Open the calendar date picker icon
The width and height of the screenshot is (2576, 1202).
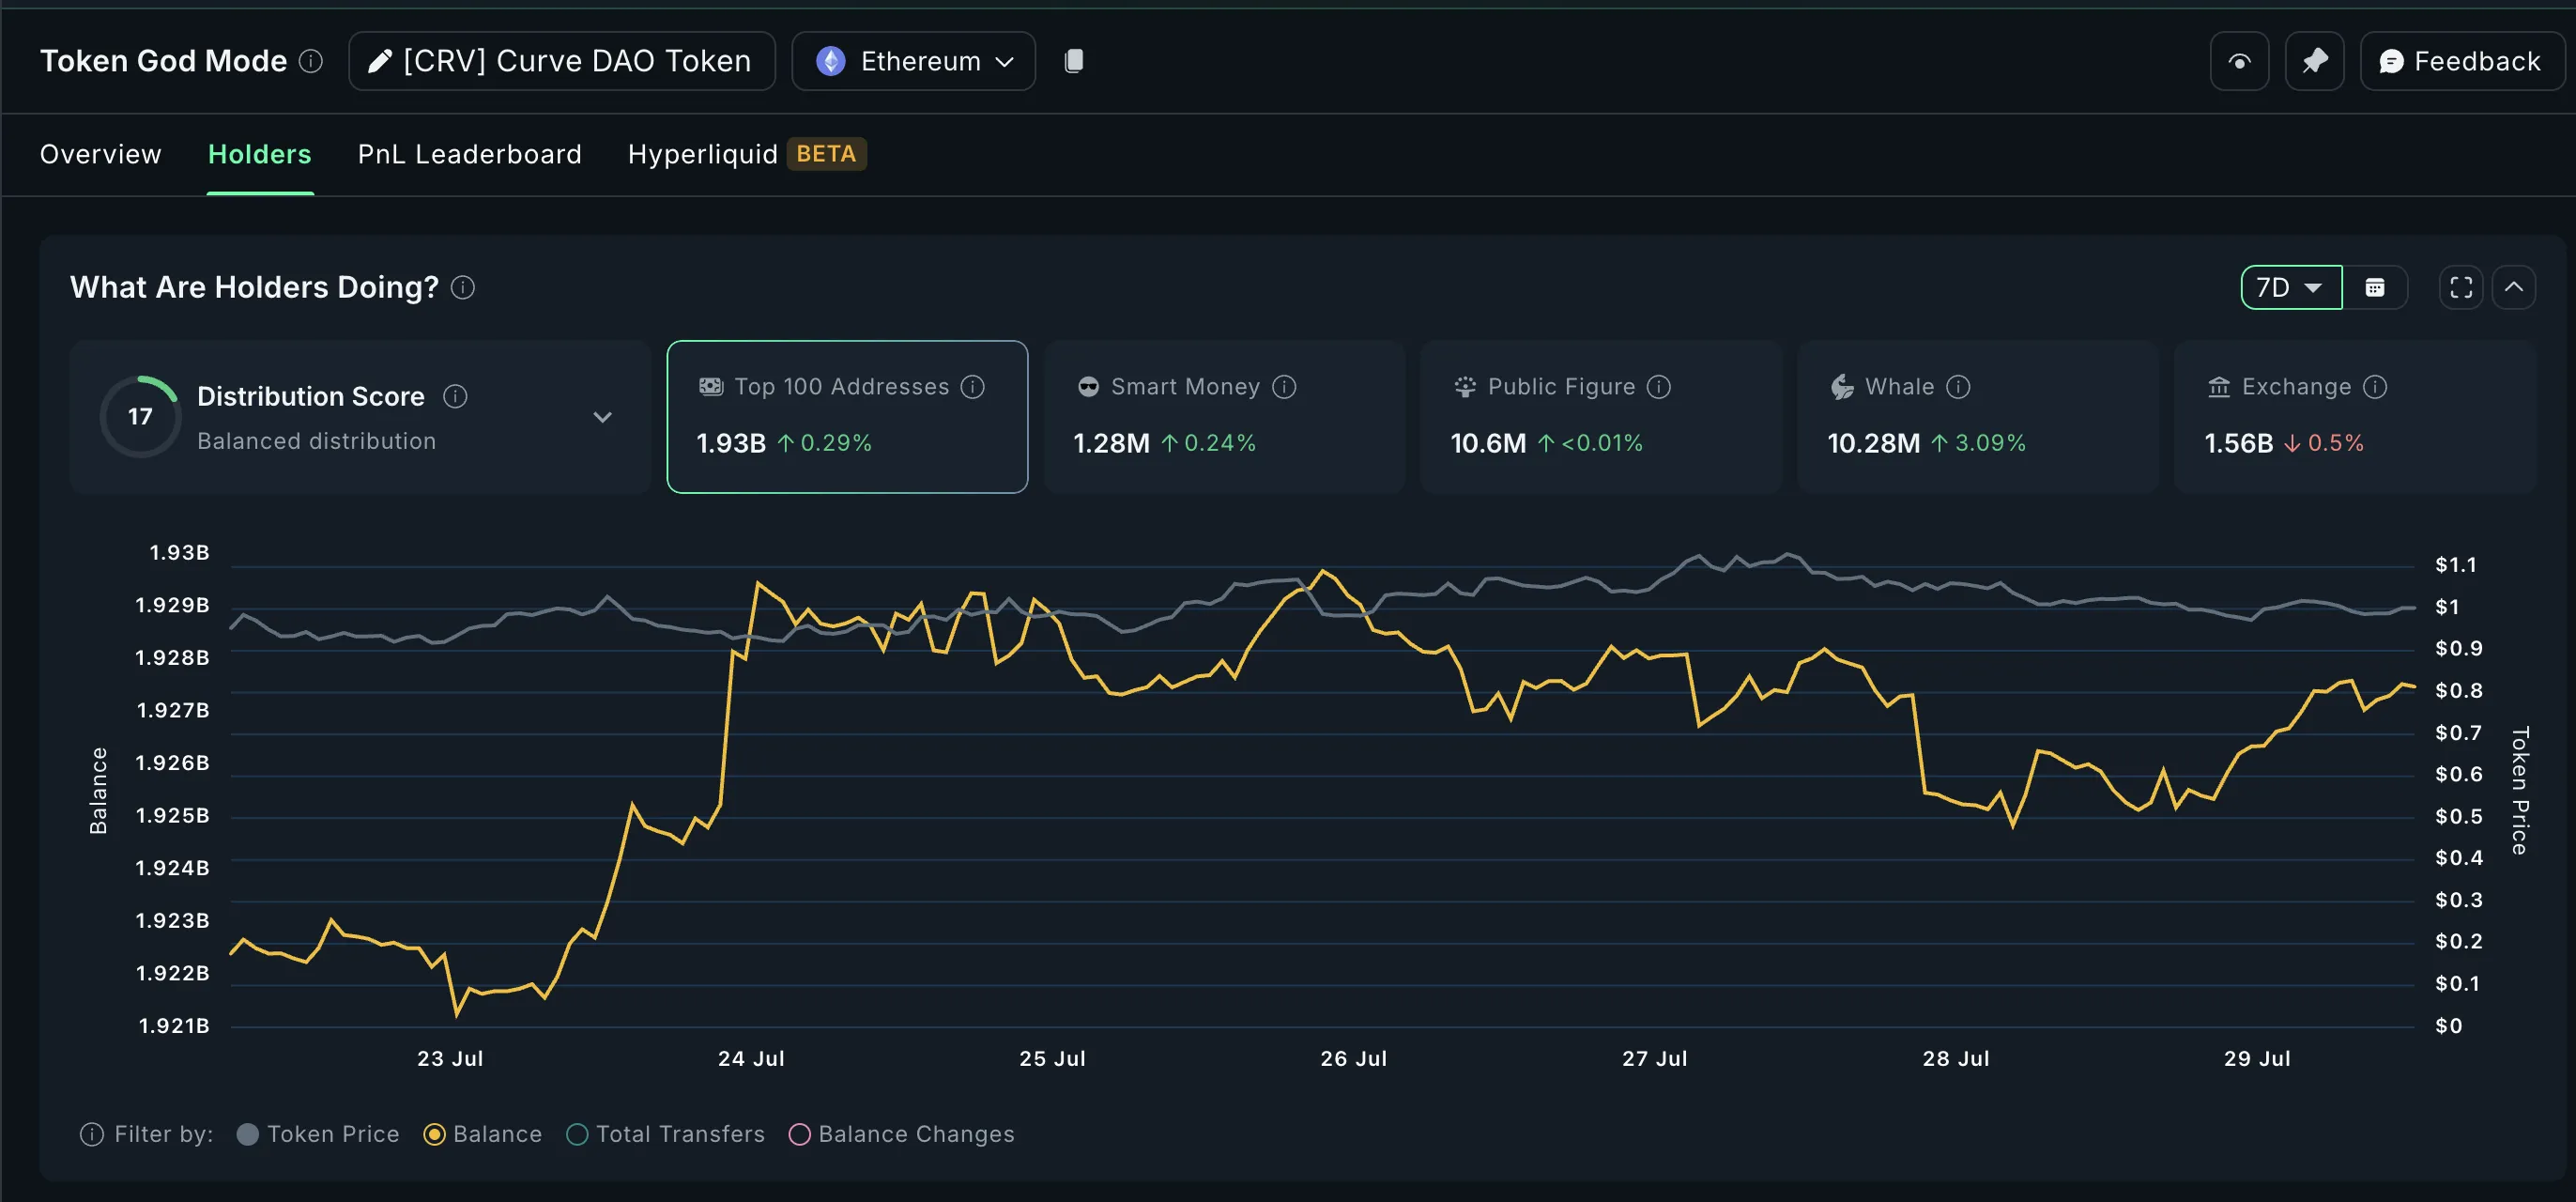(2374, 288)
